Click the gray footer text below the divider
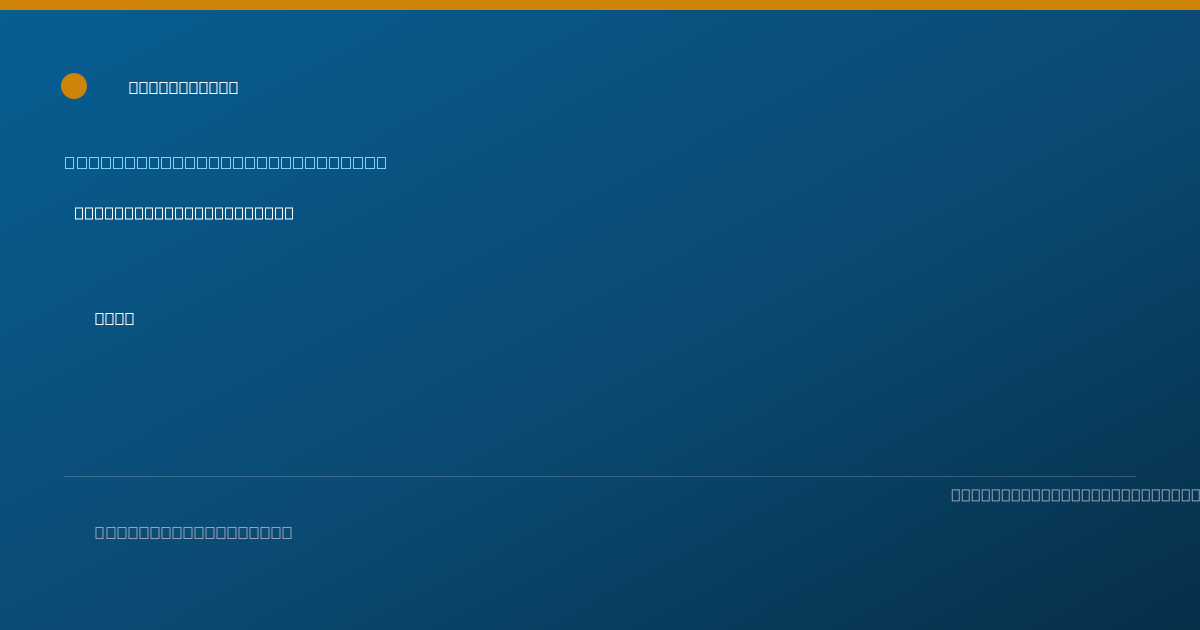1200x630 pixels. (x=193, y=532)
